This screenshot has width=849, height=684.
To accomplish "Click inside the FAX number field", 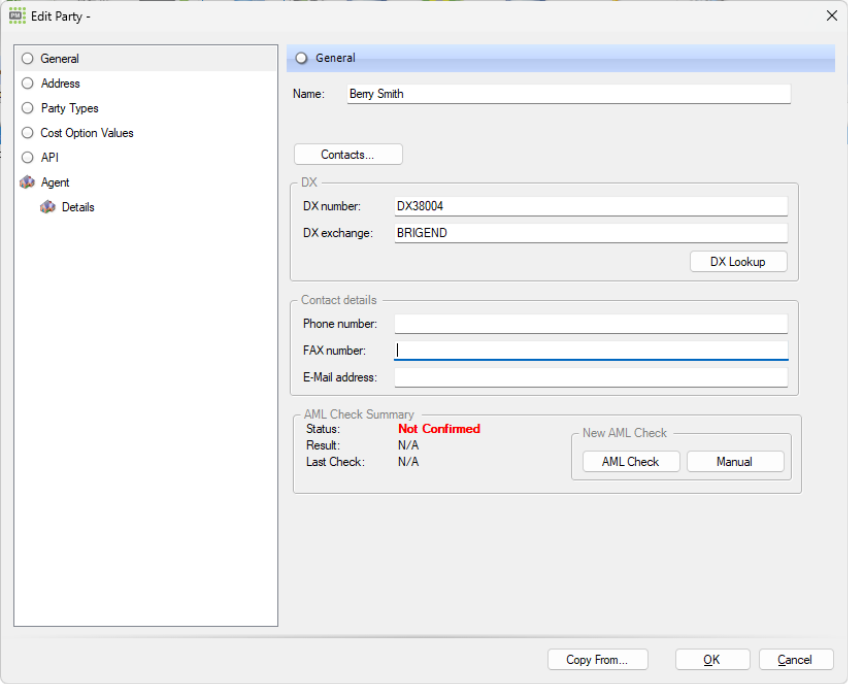I will point(590,350).
